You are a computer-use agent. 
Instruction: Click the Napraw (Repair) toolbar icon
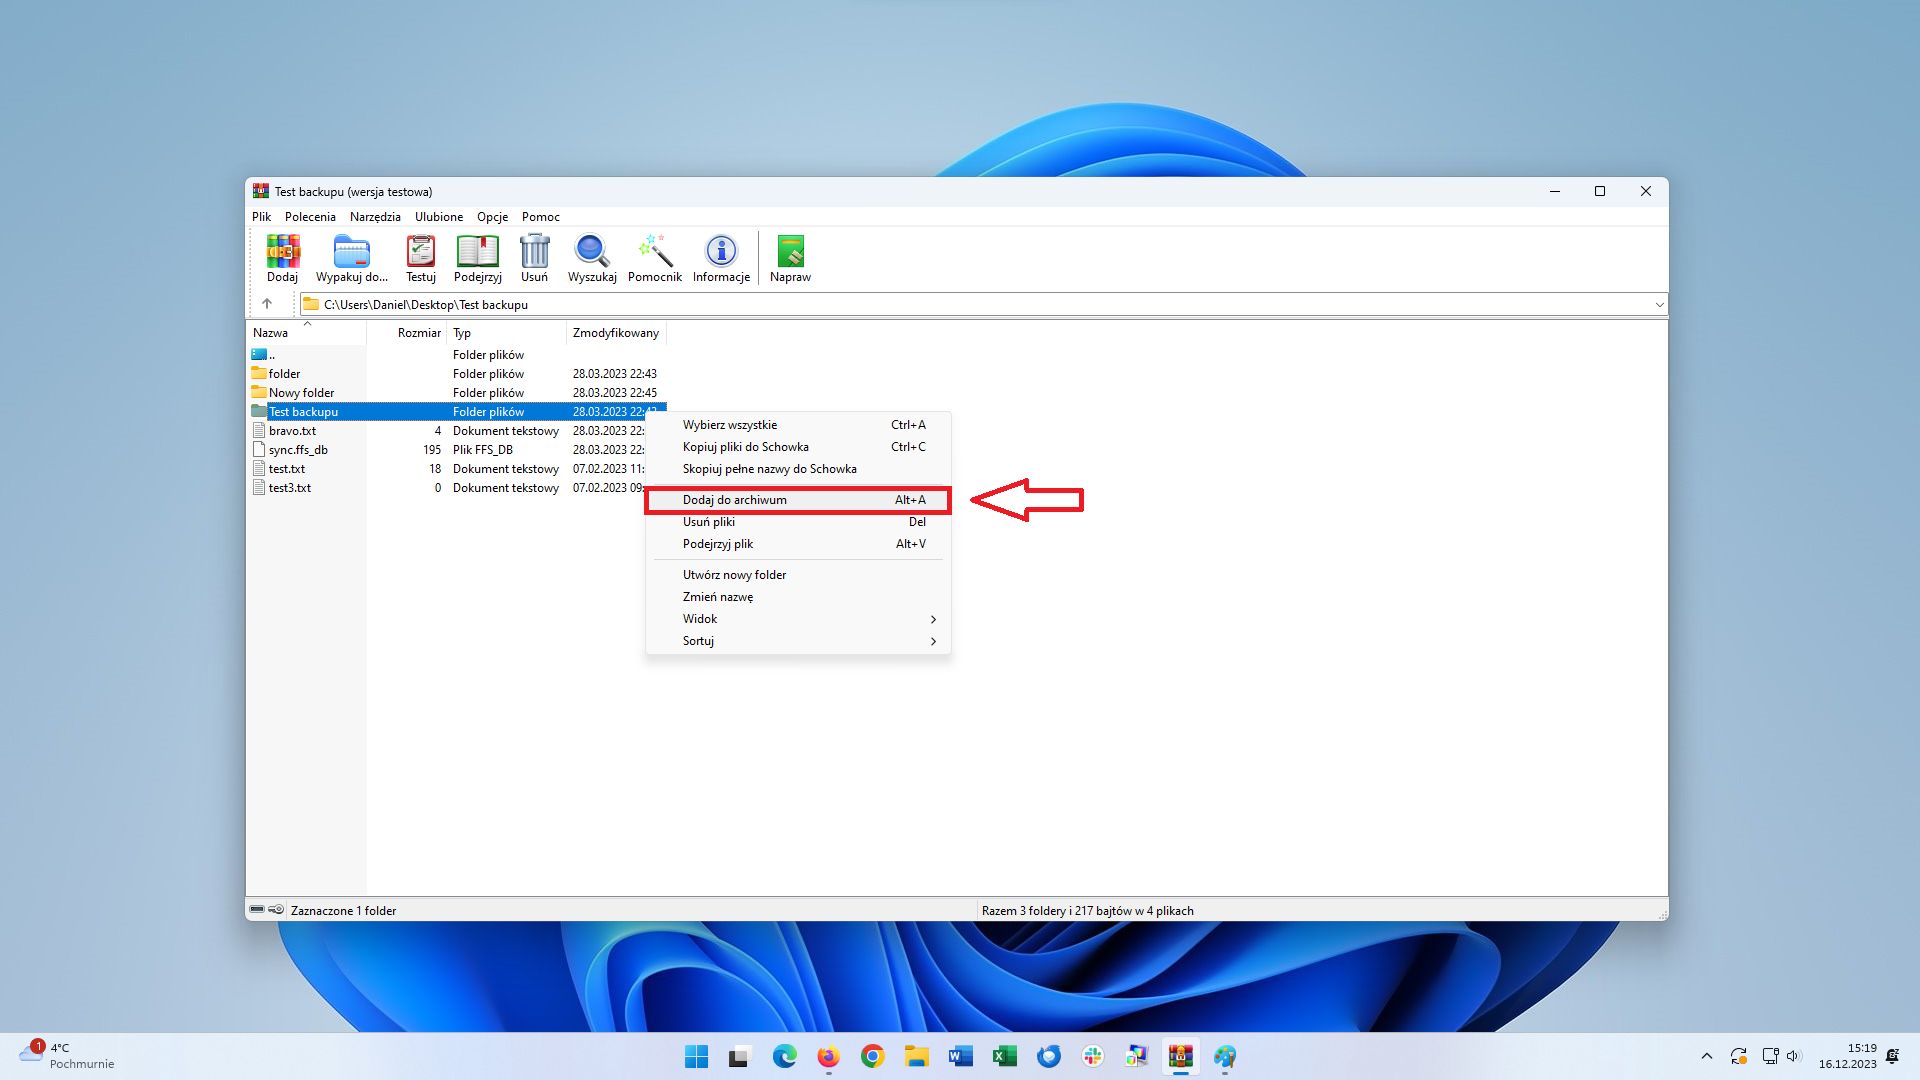coord(790,256)
